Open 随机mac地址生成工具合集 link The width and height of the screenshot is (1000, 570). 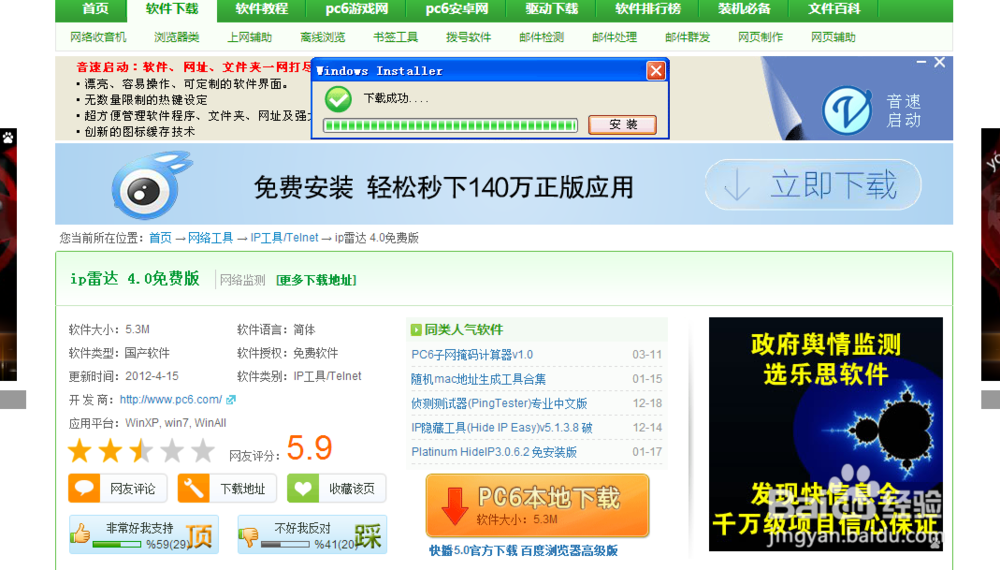(x=478, y=379)
